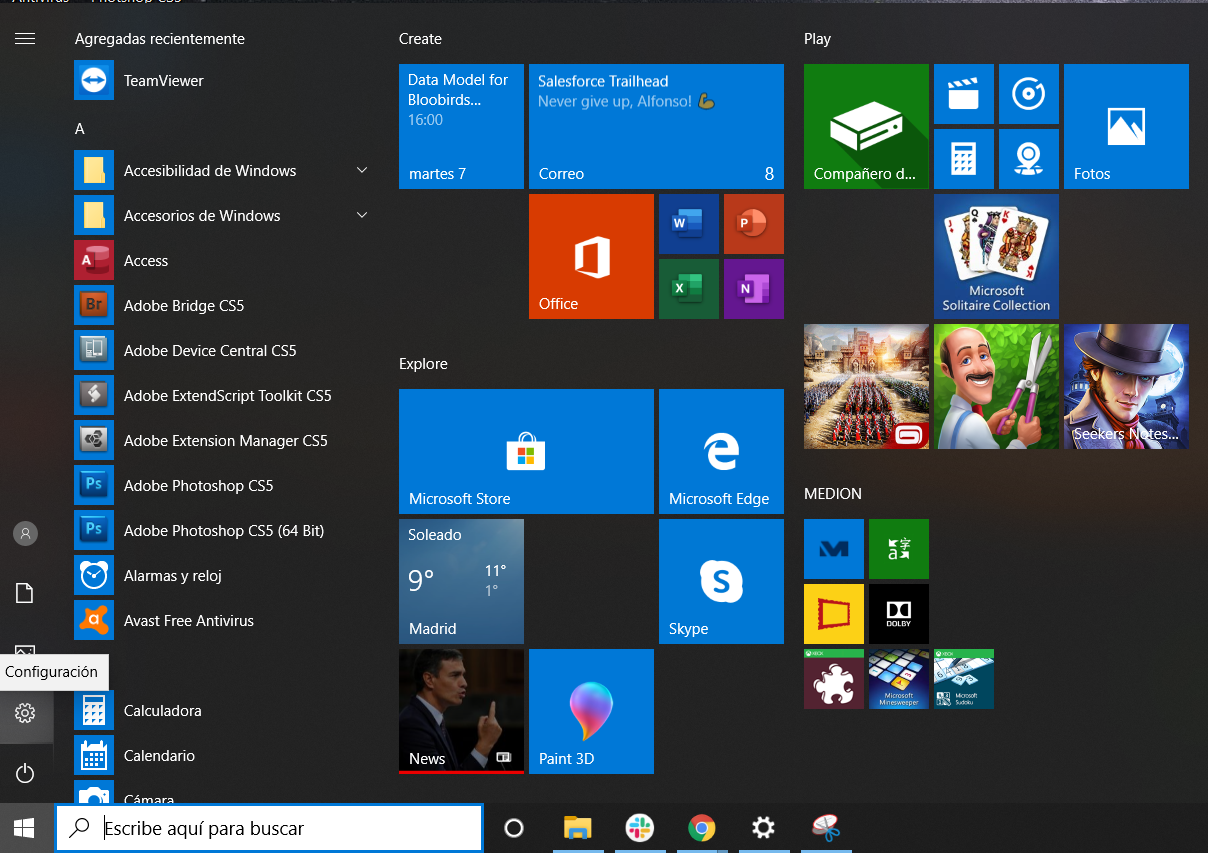The width and height of the screenshot is (1208, 853).
Task: Expand the Accesibilidad de Windows folder chevron
Action: 362,171
